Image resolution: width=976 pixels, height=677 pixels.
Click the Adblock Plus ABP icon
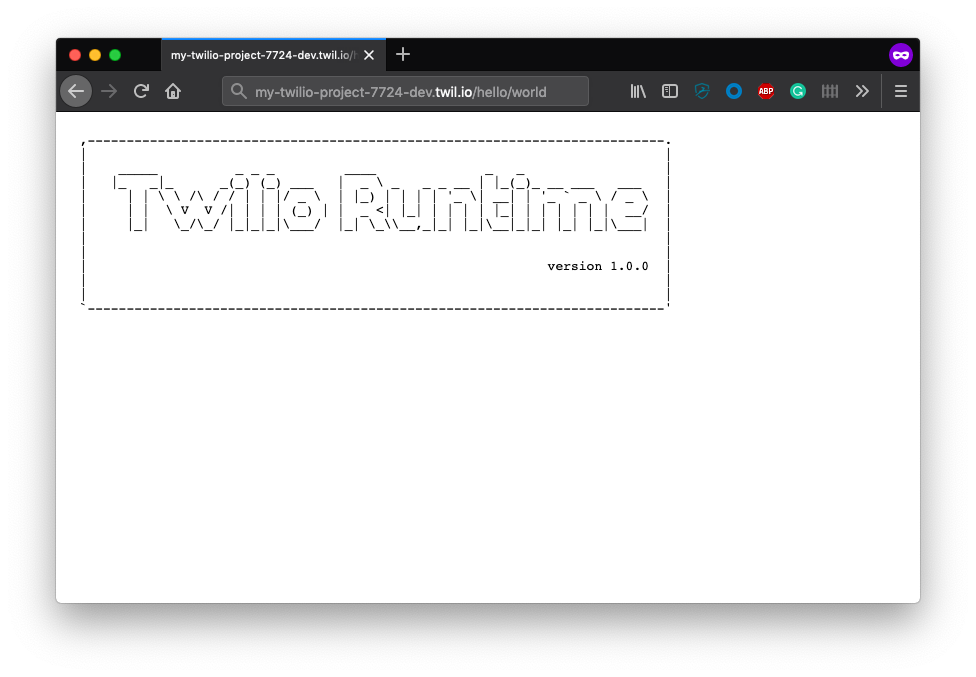[766, 91]
